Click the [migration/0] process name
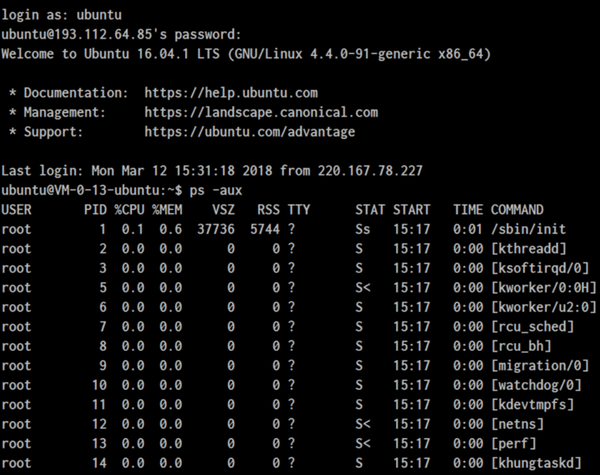600x475 pixels. [540, 366]
